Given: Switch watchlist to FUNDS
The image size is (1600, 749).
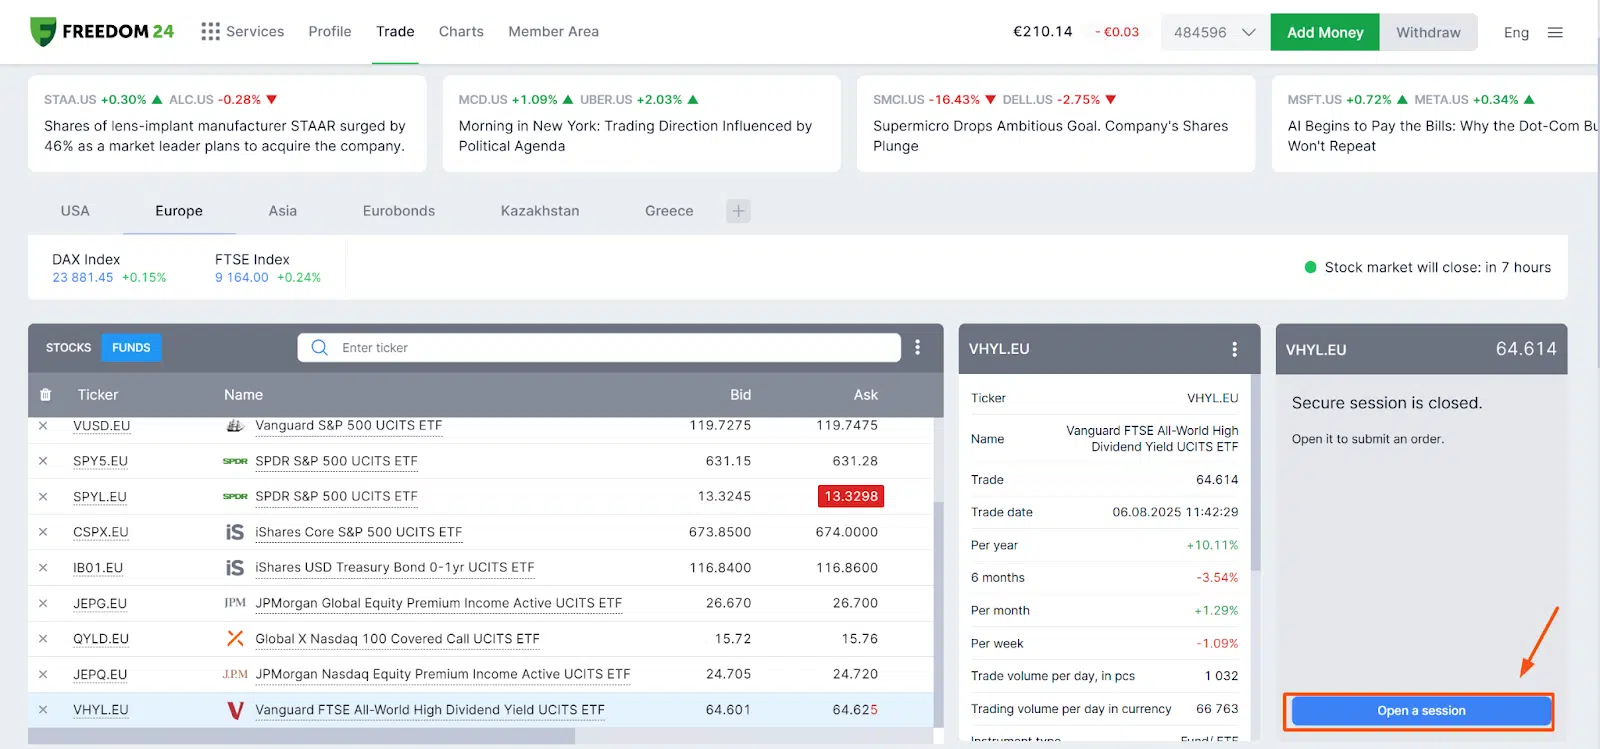Looking at the screenshot, I should click(131, 348).
